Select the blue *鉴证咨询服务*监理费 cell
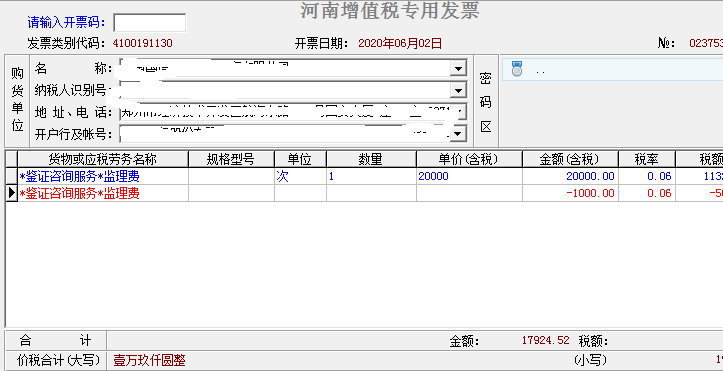Image resolution: width=723 pixels, height=371 pixels. tap(103, 176)
